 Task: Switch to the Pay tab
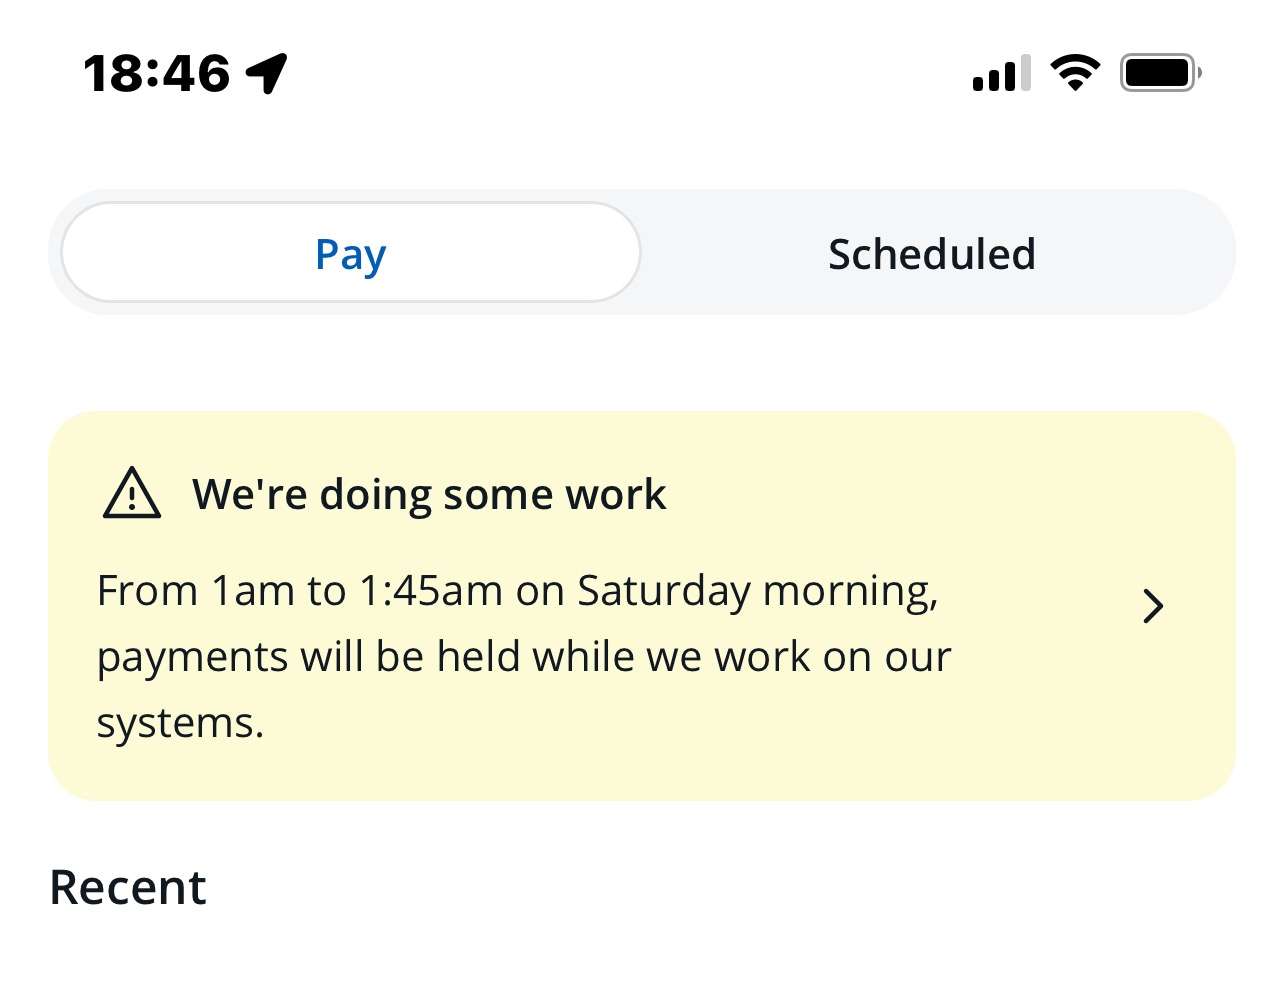tap(351, 253)
